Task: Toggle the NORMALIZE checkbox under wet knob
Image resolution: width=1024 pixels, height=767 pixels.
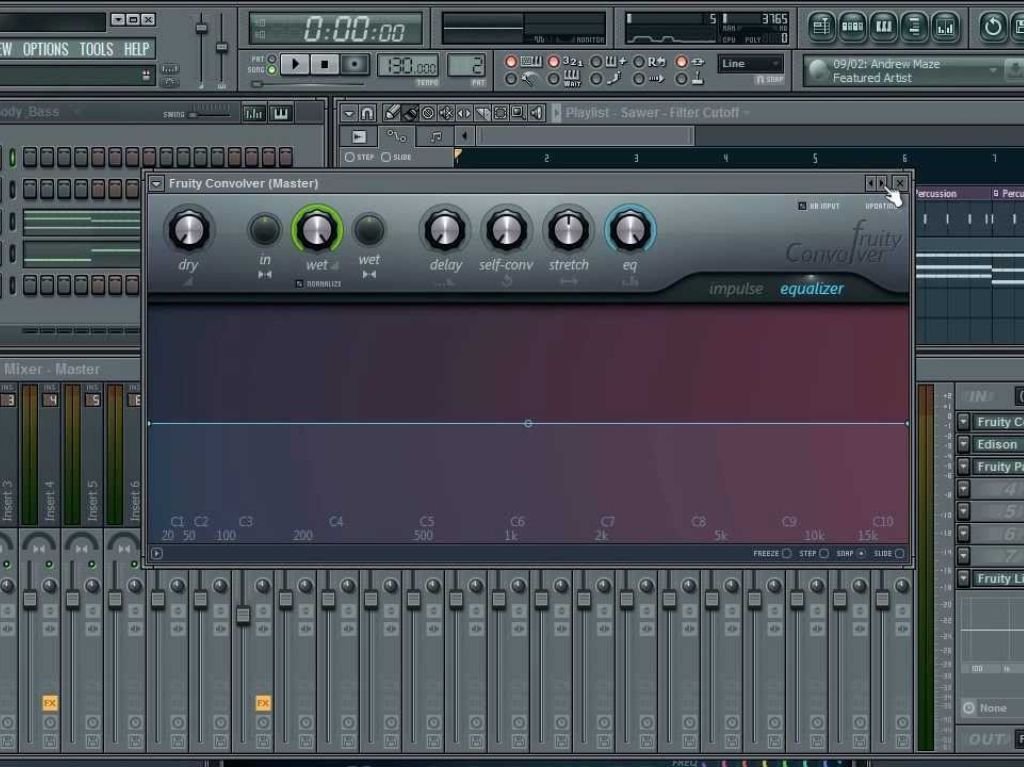Action: pyautogui.click(x=299, y=284)
